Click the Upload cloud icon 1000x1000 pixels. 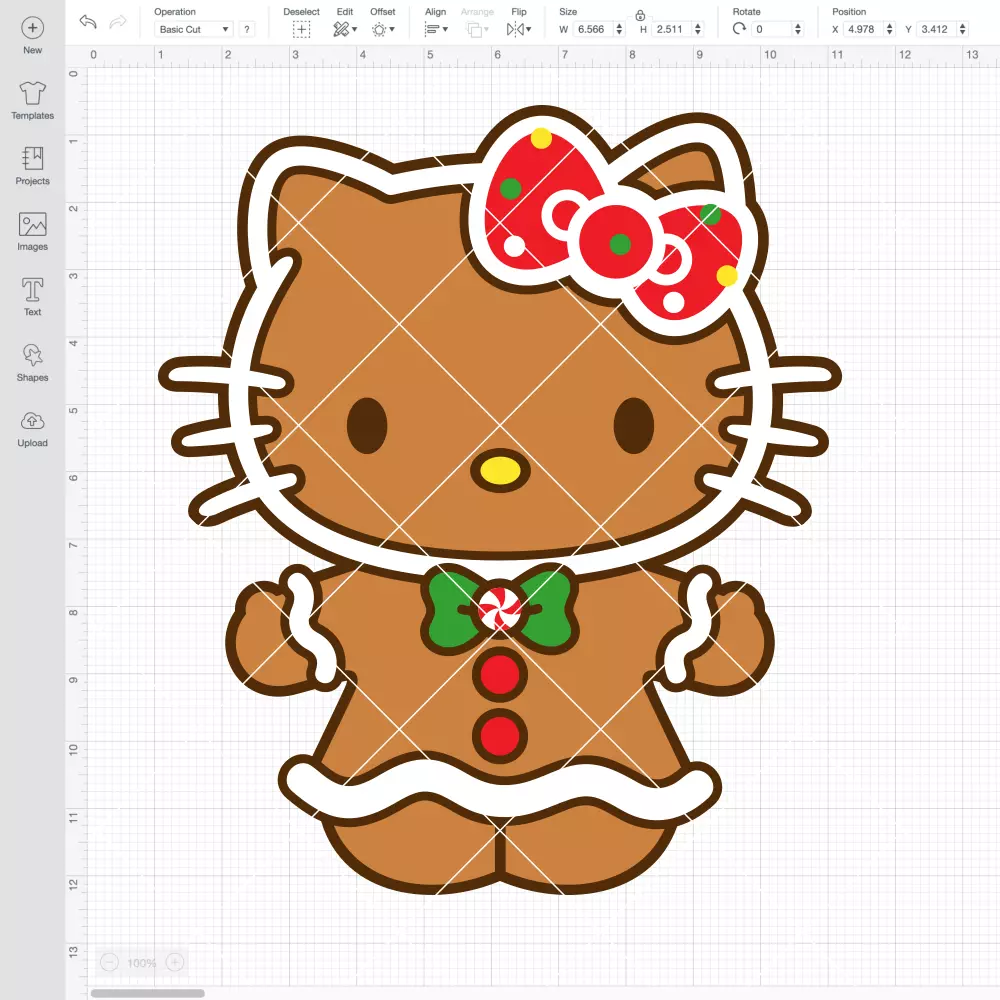pos(33,421)
